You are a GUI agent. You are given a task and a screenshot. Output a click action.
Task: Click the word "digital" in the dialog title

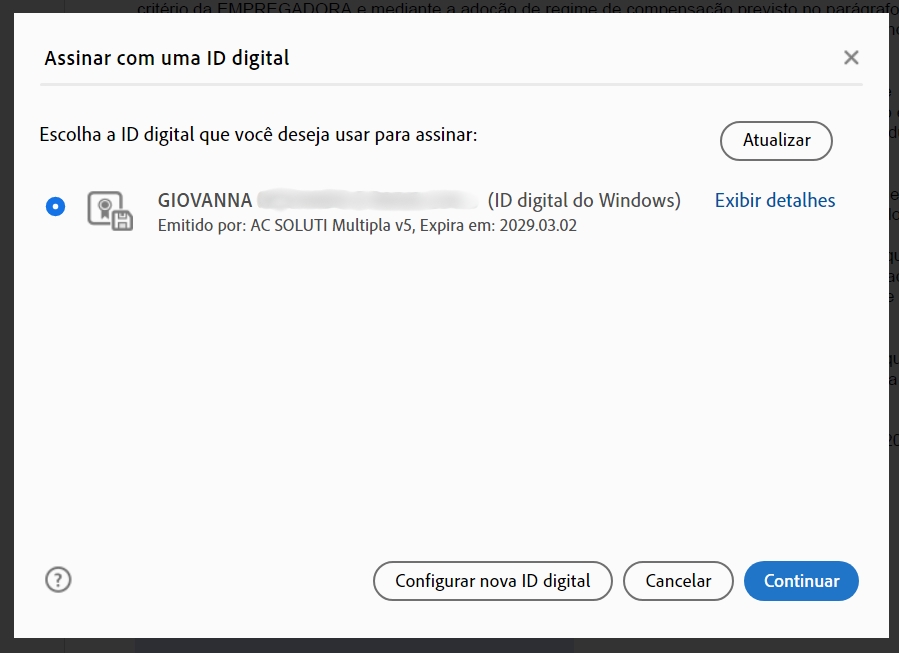[258, 58]
